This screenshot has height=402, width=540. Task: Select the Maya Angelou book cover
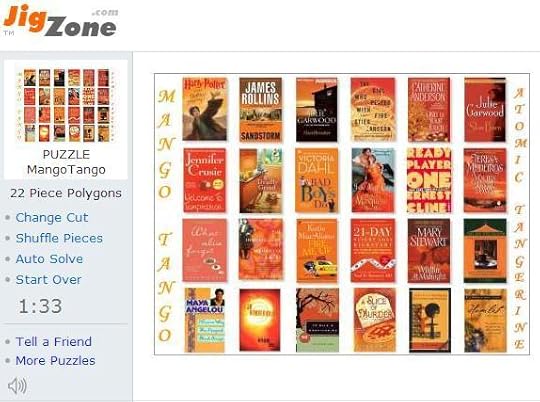(205, 320)
